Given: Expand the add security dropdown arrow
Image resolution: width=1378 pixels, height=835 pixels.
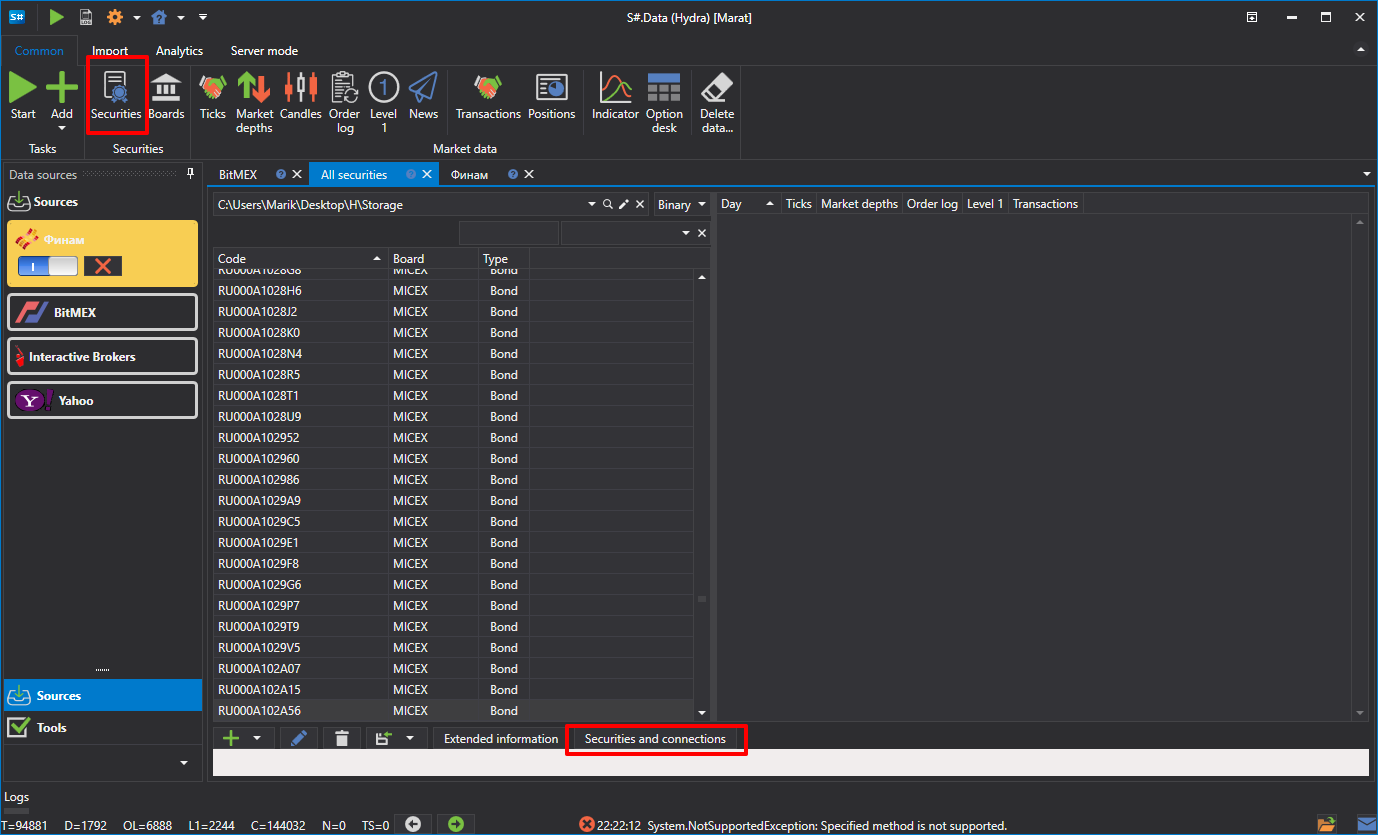Looking at the screenshot, I should click(257, 738).
